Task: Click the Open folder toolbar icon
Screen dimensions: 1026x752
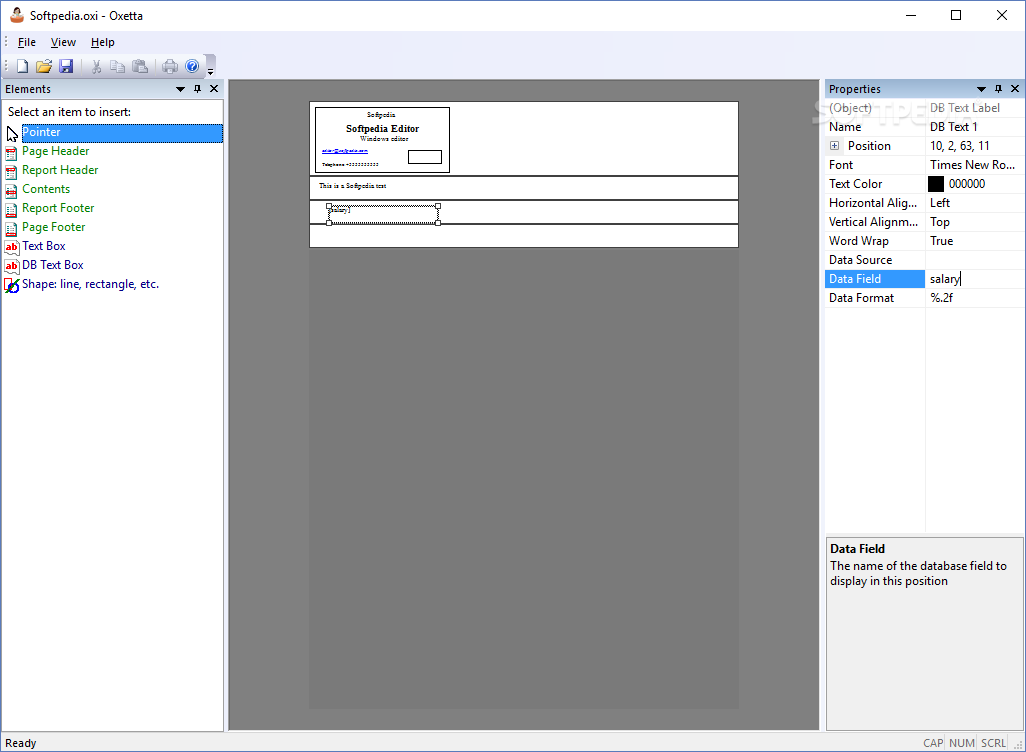Action: (44, 66)
